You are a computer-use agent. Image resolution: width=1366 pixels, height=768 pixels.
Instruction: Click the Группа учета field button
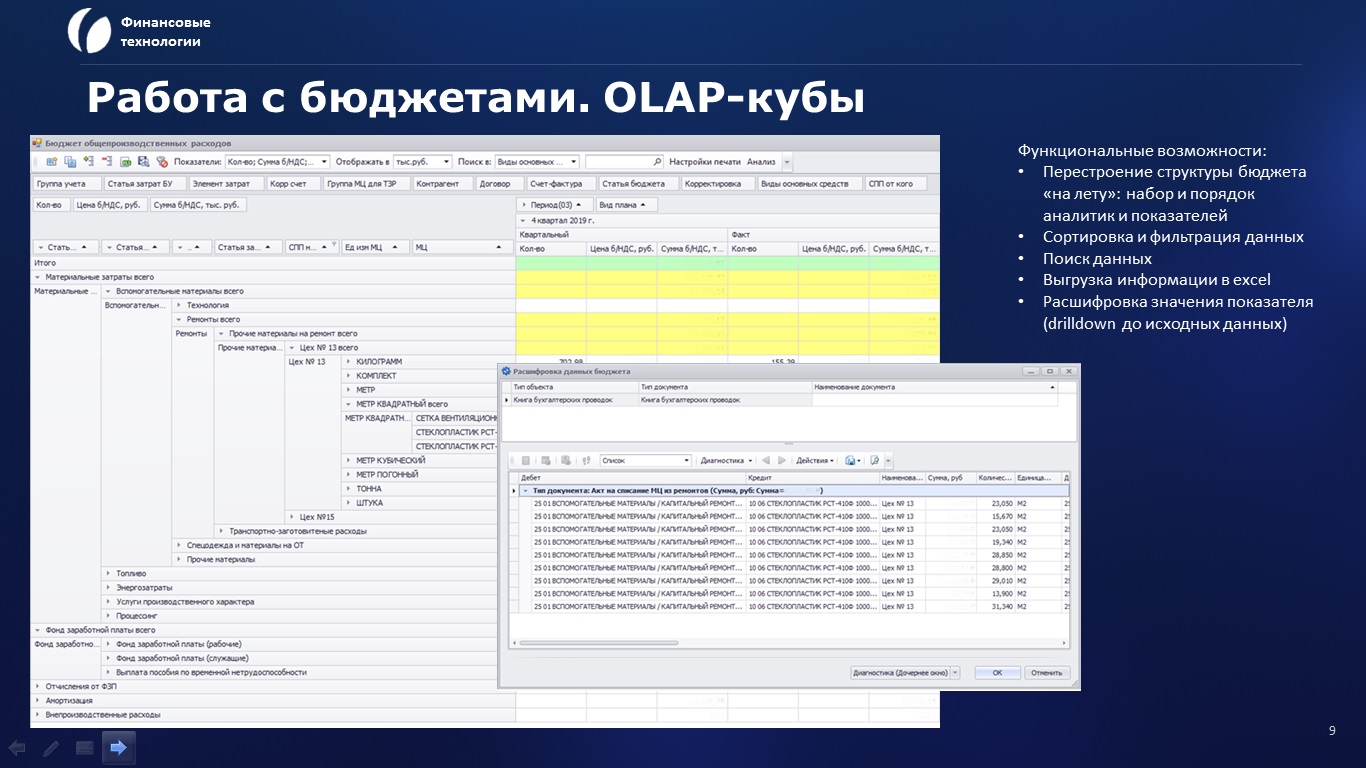click(x=67, y=184)
